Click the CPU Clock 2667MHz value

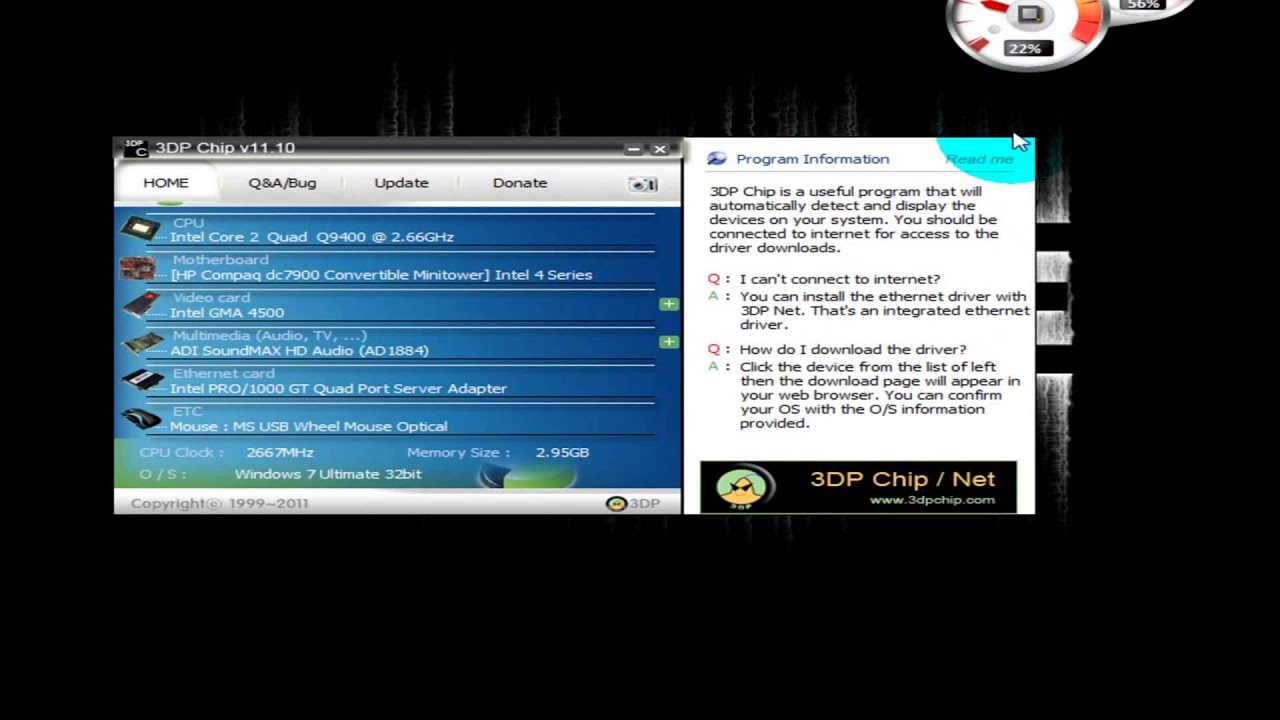tap(280, 453)
